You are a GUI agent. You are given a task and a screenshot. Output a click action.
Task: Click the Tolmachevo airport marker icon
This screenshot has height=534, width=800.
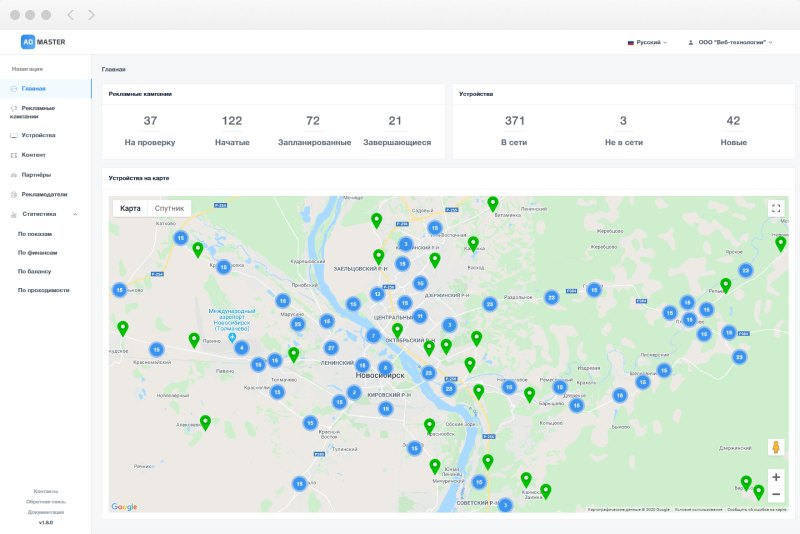pos(232,338)
